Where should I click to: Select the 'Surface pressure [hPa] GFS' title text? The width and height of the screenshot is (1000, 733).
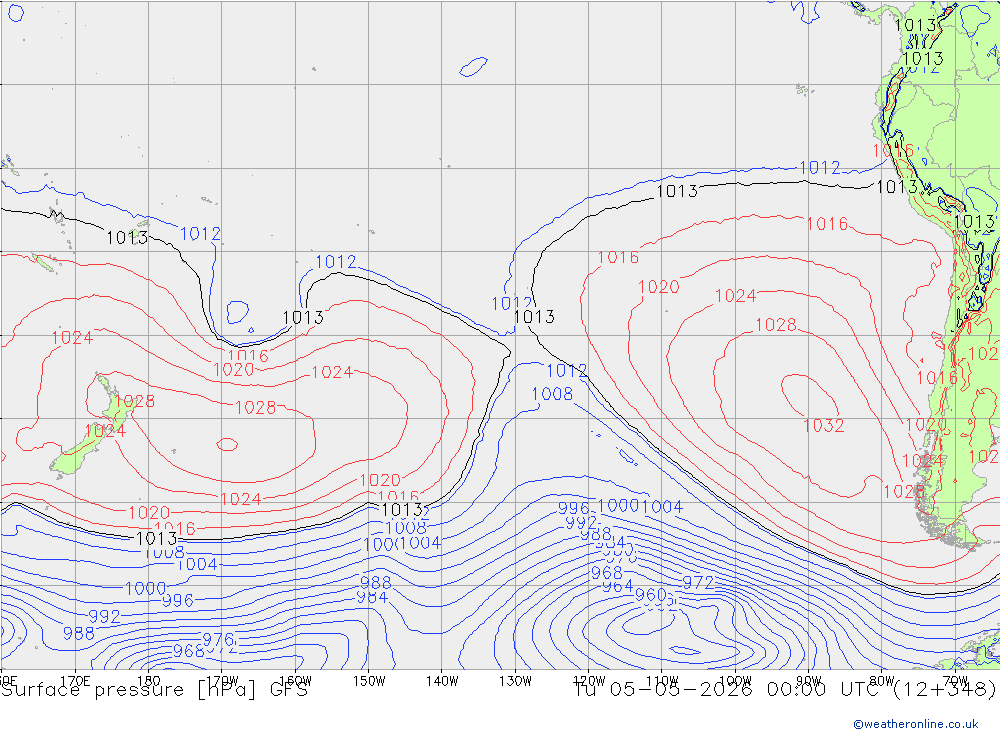[x=154, y=690]
